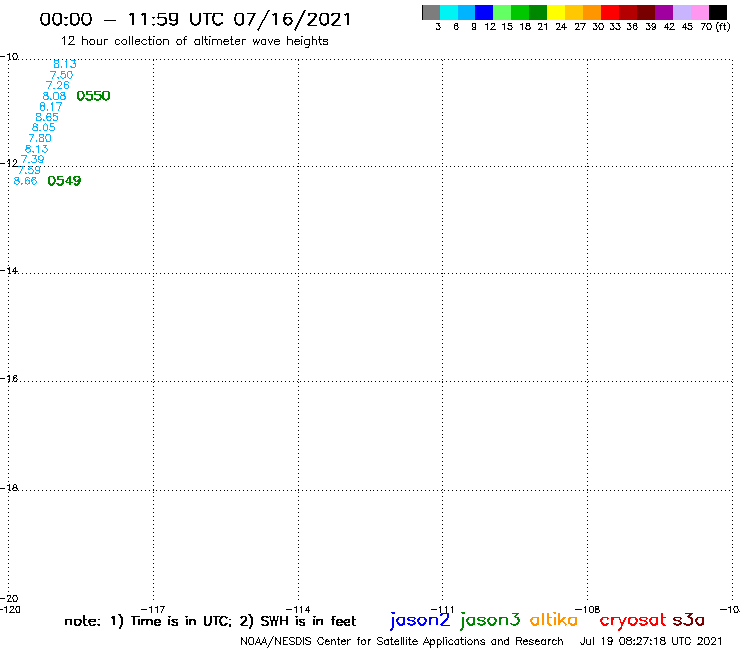
Task: Click the '70 (ft)' legend scale label
Action: [x=715, y=27]
